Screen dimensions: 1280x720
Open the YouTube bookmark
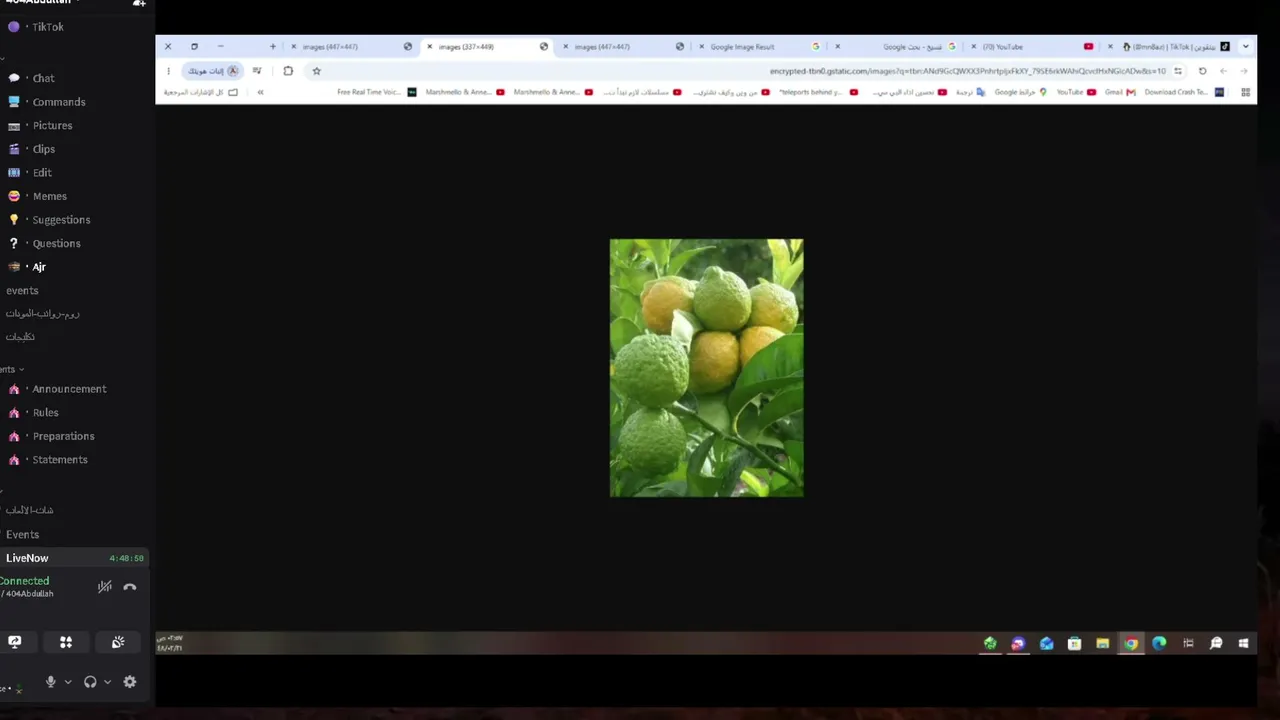1076,92
